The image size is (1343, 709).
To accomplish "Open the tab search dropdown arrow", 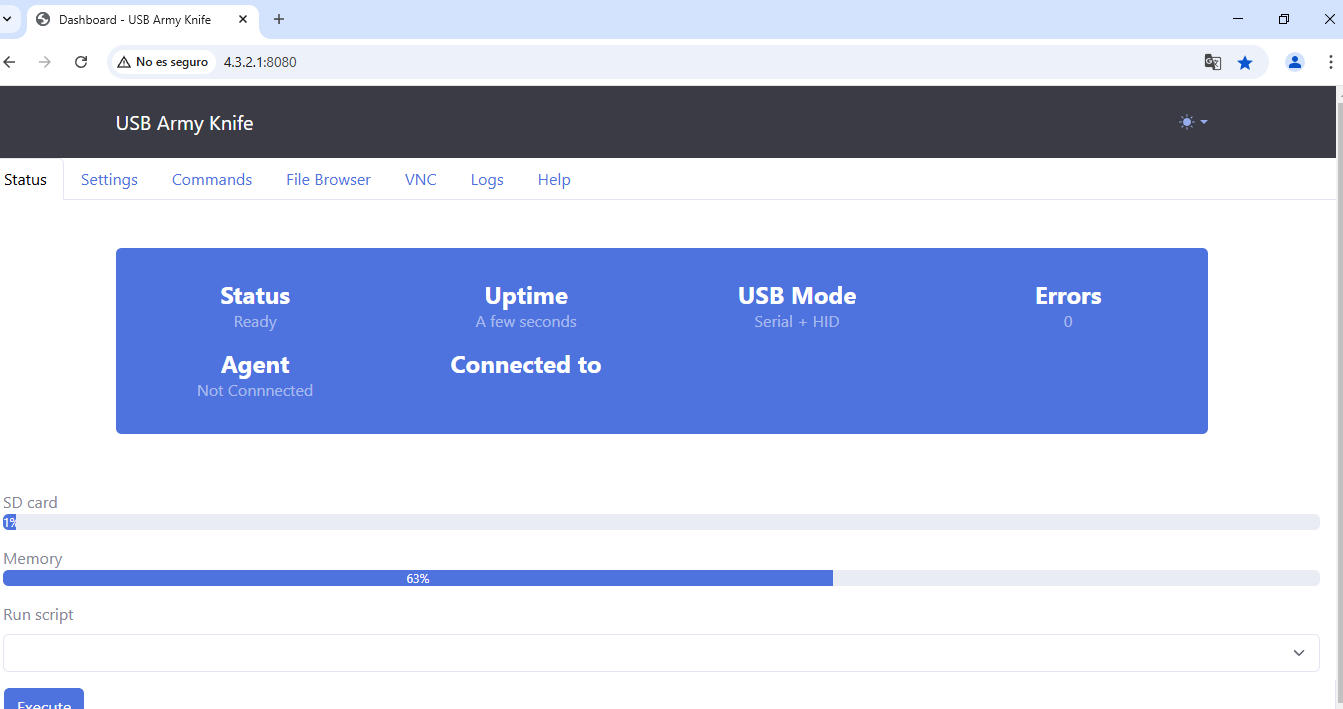I will (x=9, y=19).
